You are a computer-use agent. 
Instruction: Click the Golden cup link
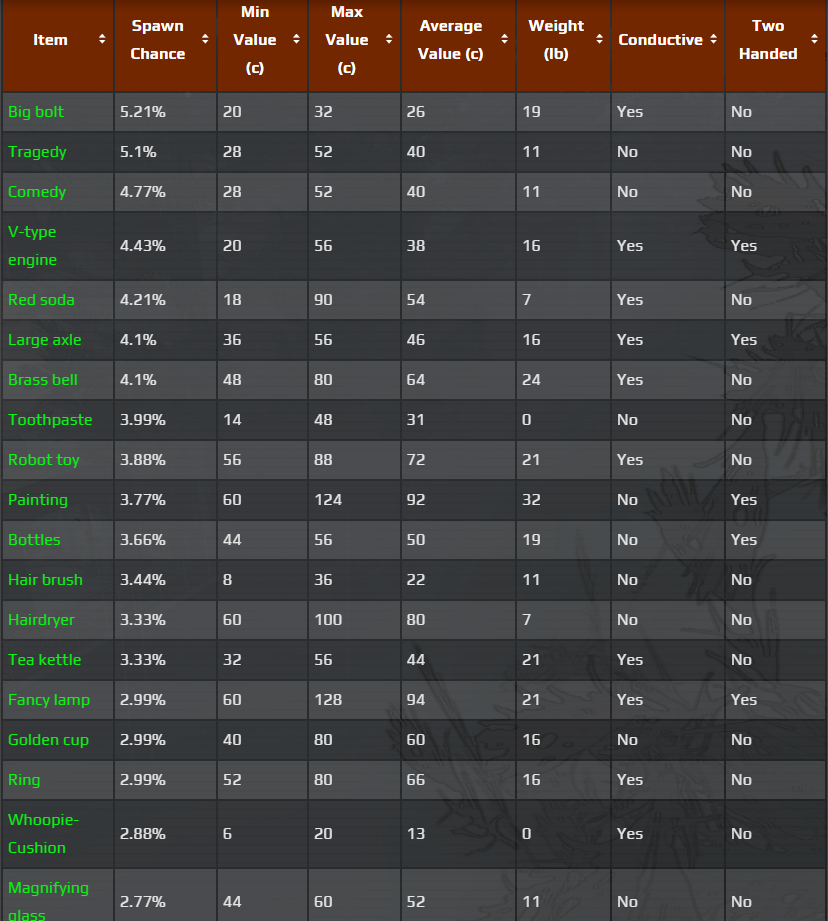tap(48, 740)
